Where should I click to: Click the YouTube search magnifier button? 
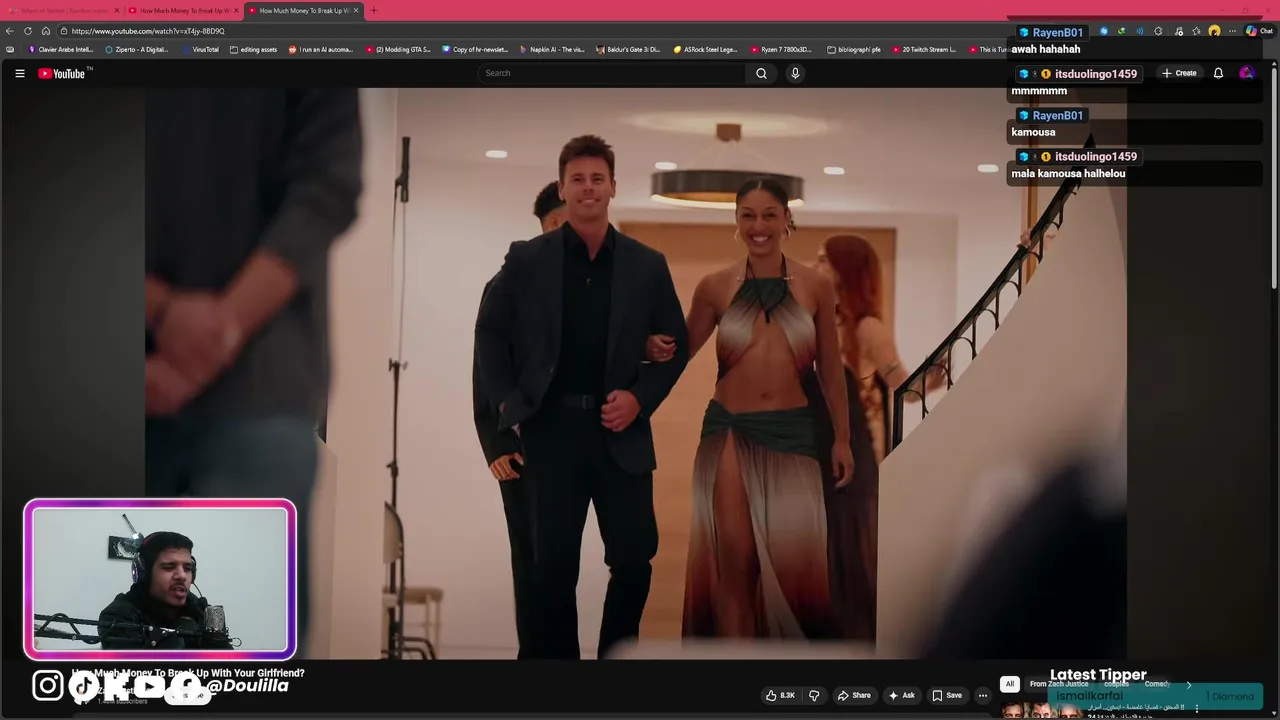[761, 73]
